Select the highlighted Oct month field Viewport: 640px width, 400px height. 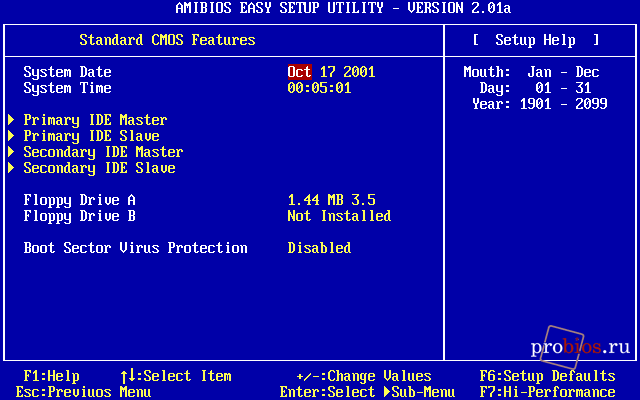[300, 72]
